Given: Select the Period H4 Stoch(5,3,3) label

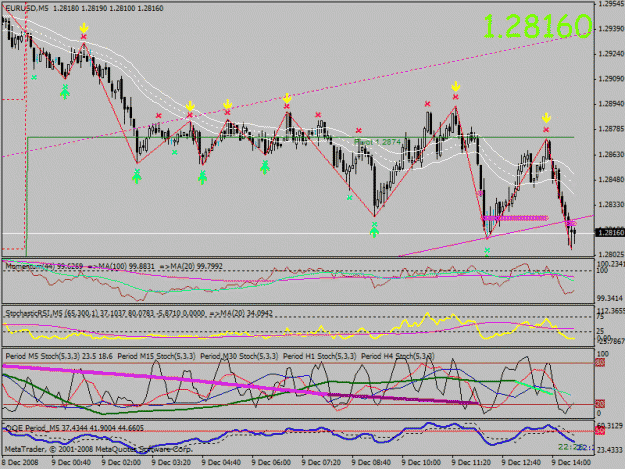Looking at the screenshot, I should [397, 356].
